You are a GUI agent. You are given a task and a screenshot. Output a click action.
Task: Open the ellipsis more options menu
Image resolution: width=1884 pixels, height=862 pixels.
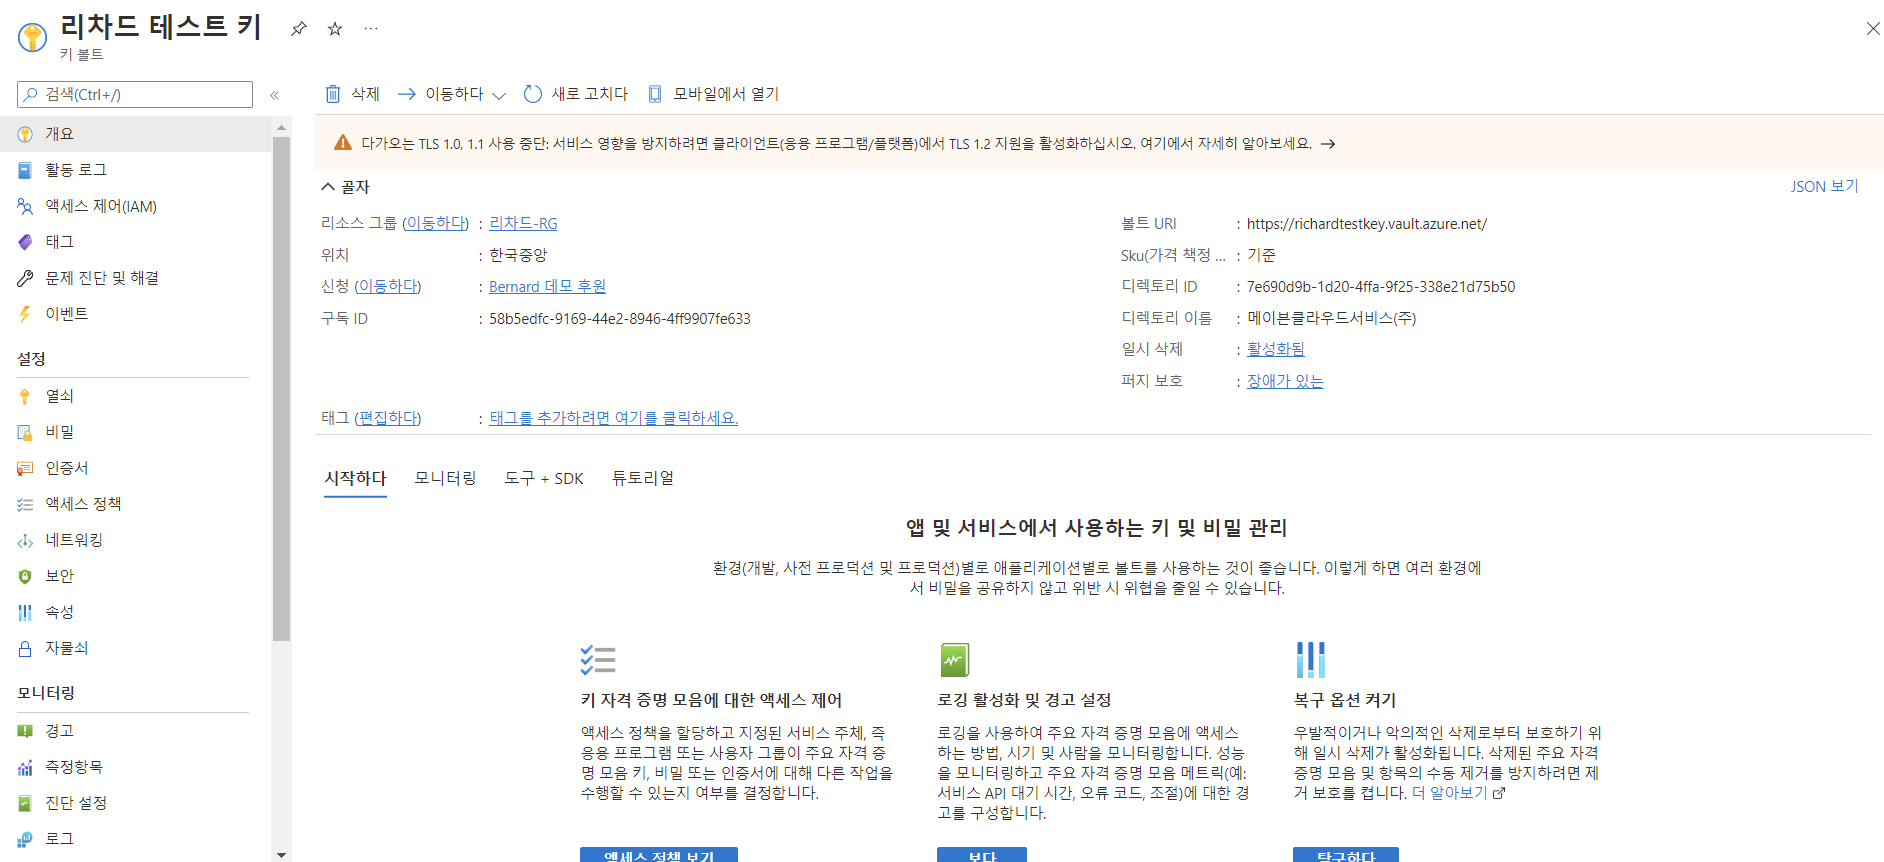click(x=371, y=29)
